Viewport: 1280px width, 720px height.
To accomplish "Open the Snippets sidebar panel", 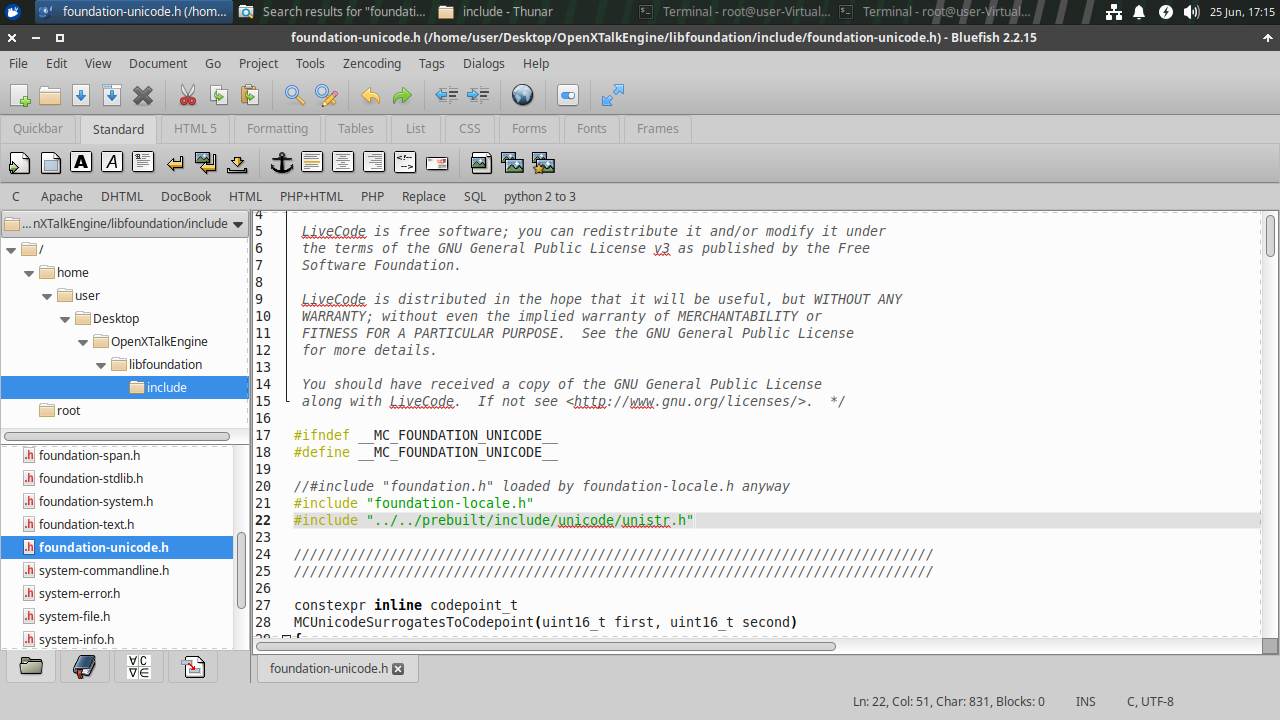I will pyautogui.click(x=193, y=667).
